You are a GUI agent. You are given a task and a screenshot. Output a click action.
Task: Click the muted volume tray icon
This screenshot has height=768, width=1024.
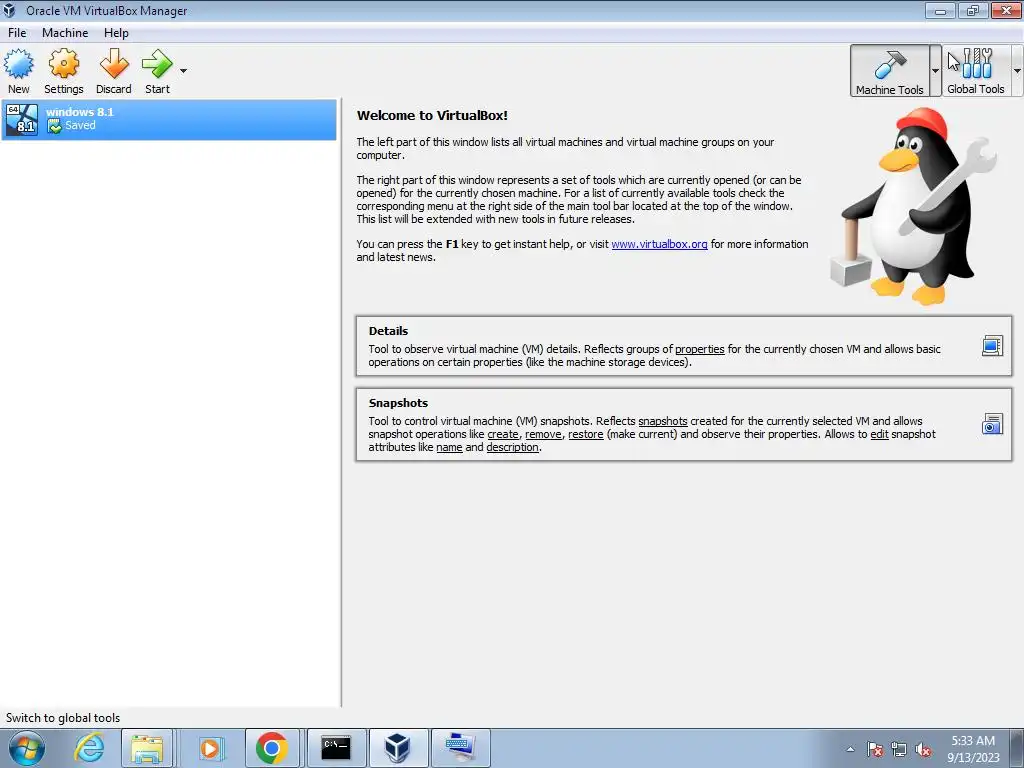coord(923,750)
